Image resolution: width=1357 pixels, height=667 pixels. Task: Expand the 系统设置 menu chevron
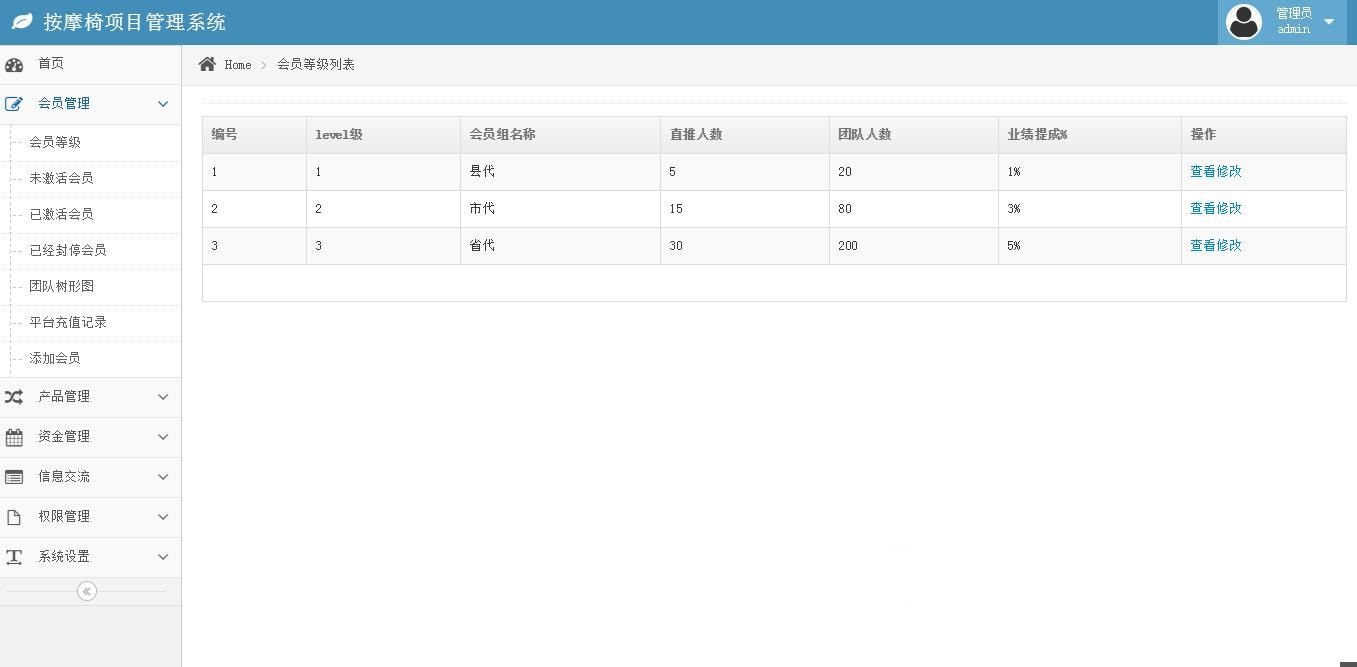pos(163,557)
